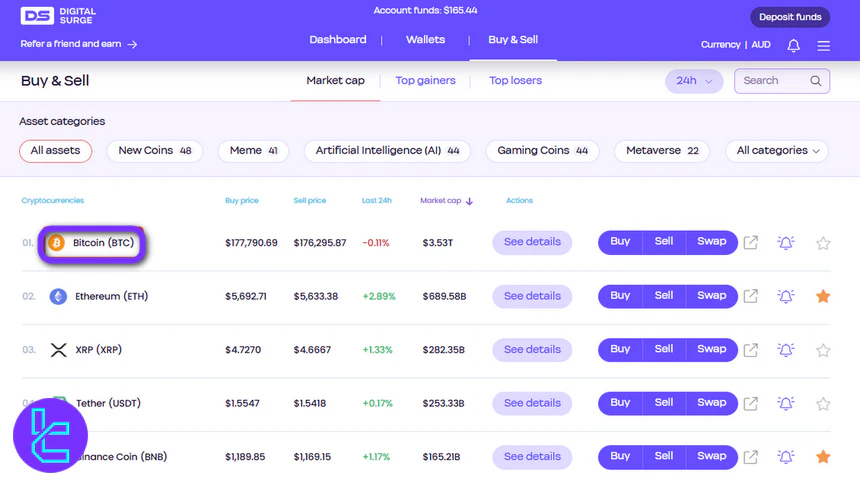Unfavorite Binance Coin with the star
The image size is (860, 484).
823,457
